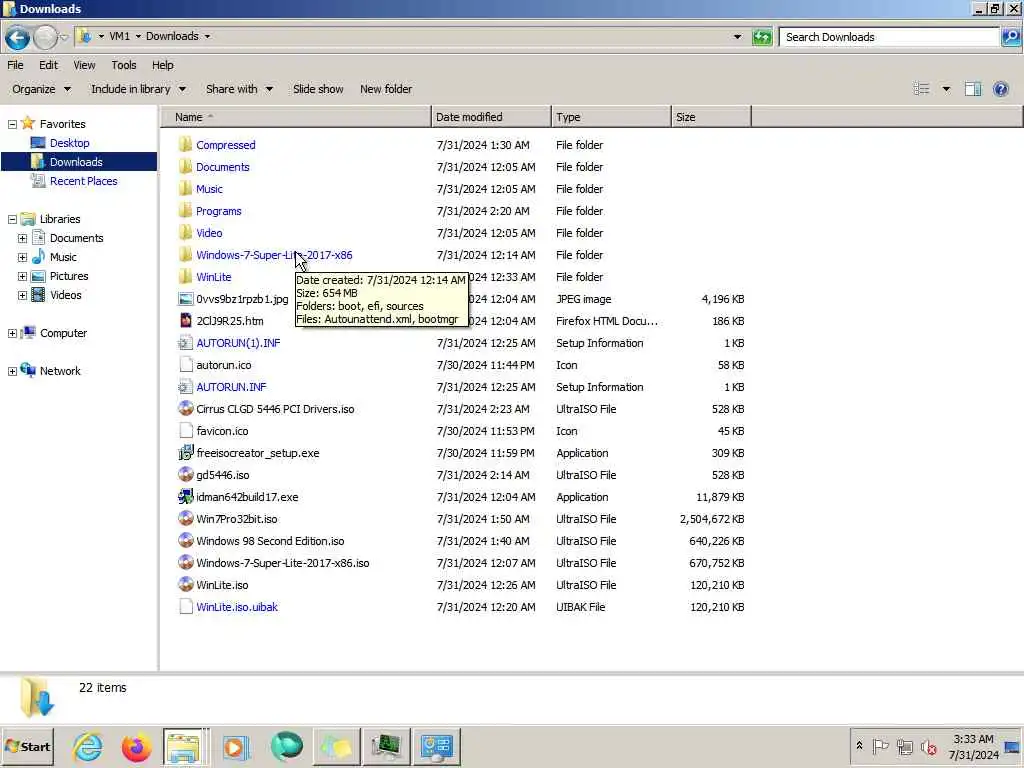Select the 0vvs9bz1rpzb1.jpg image icon

click(185, 298)
